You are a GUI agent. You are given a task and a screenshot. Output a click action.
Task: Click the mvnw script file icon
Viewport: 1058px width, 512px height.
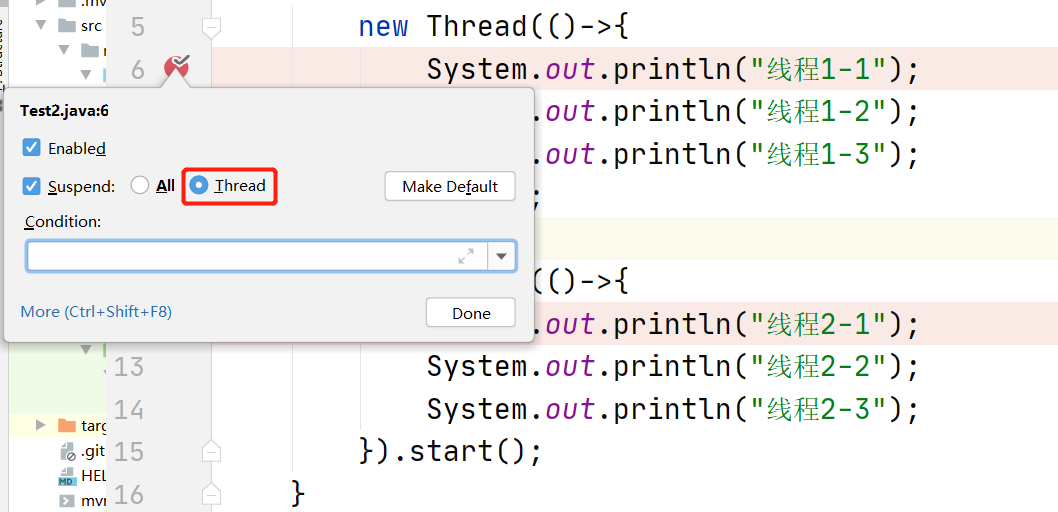67,501
